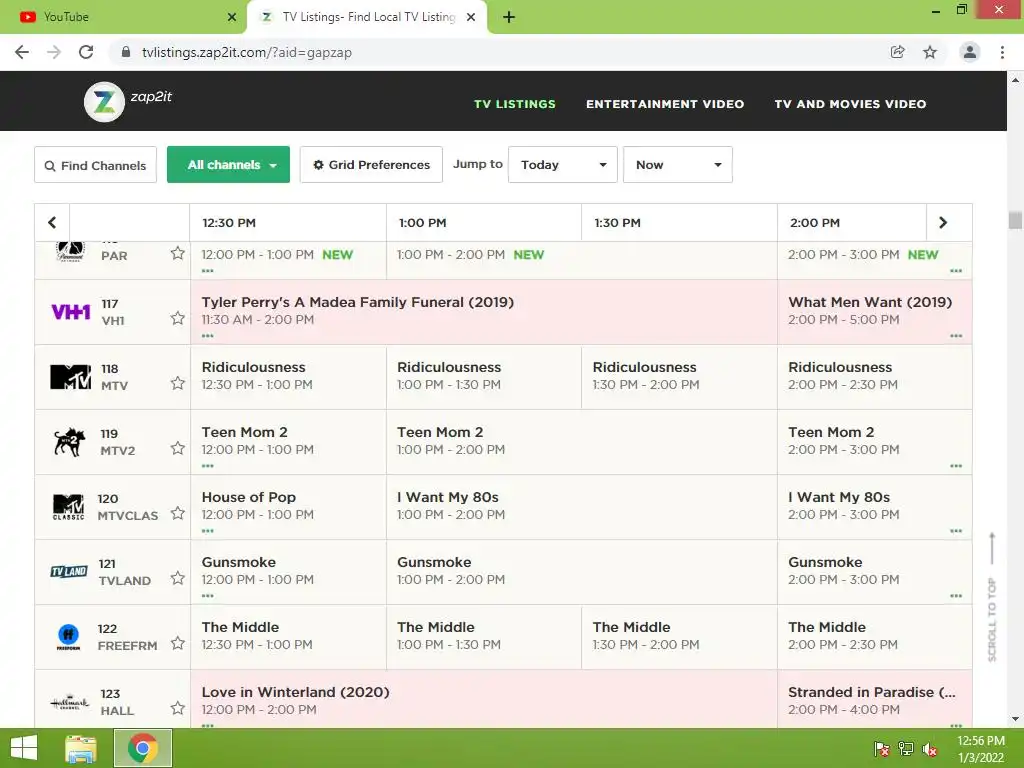Open Entertainment Video nav item

click(x=665, y=104)
